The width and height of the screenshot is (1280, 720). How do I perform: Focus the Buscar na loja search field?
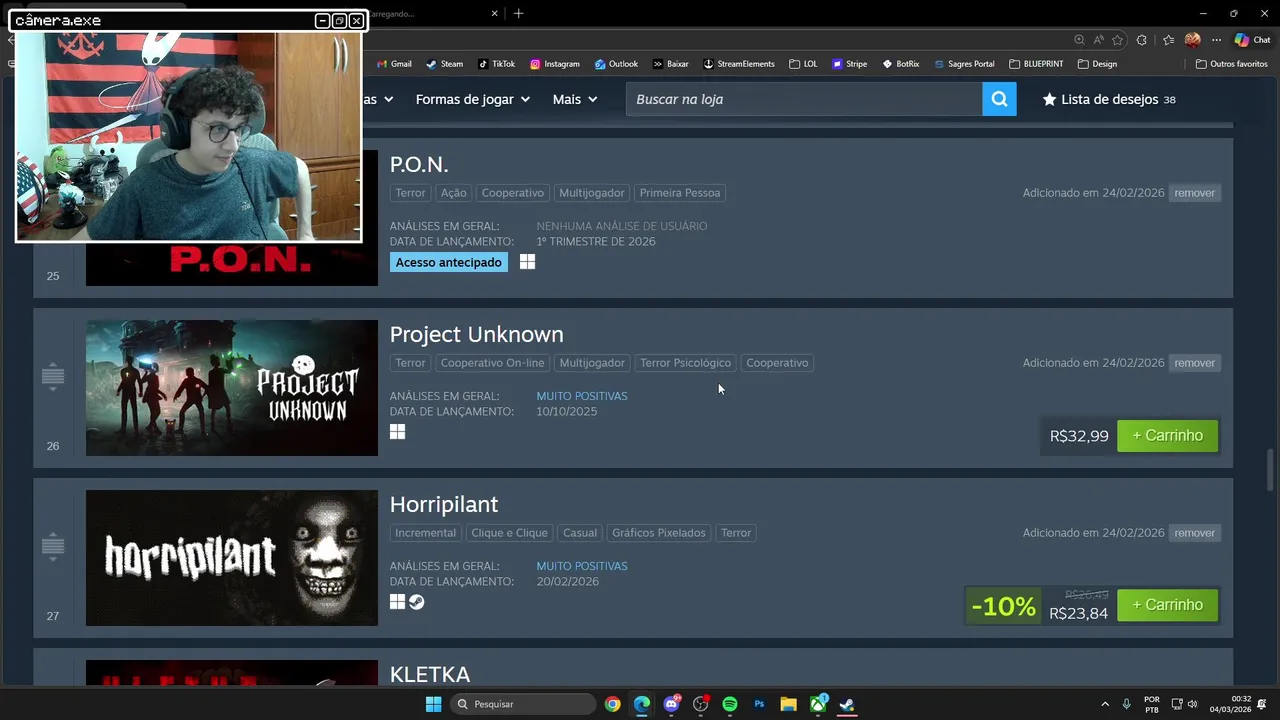804,99
